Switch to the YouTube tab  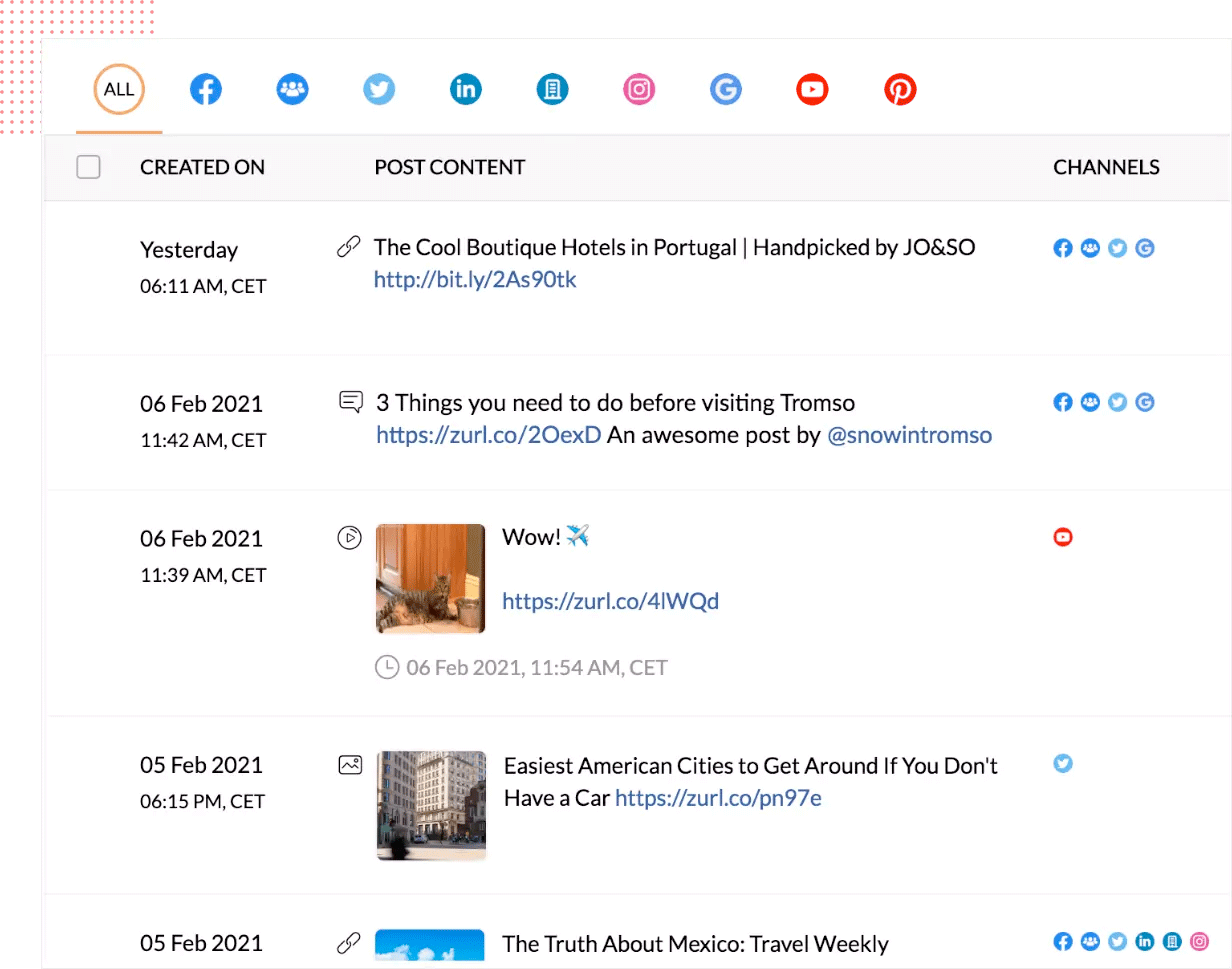pos(812,90)
